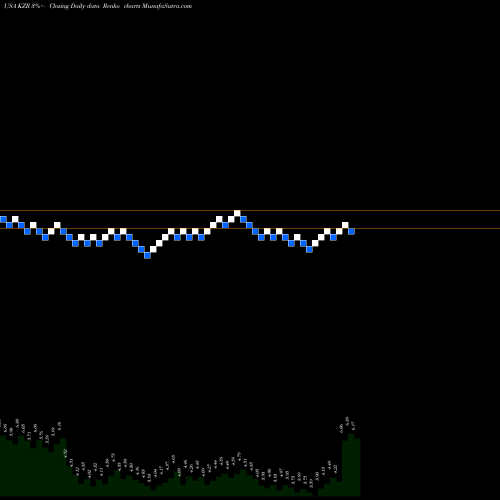Screen dimensions: 500x500
Task: Click the lower orange horizontal level line
Action: click(x=250, y=228)
